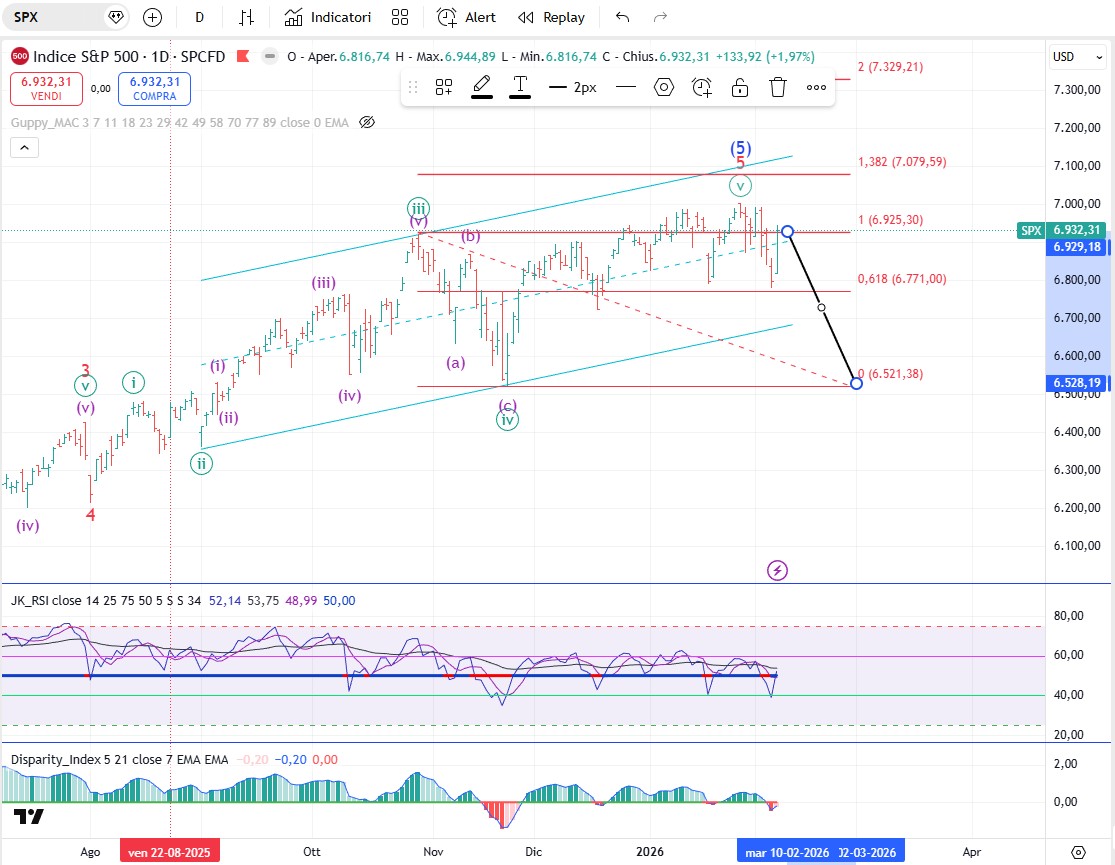The image size is (1115, 865).
Task: Change line color with the pencil icon
Action: [x=482, y=87]
